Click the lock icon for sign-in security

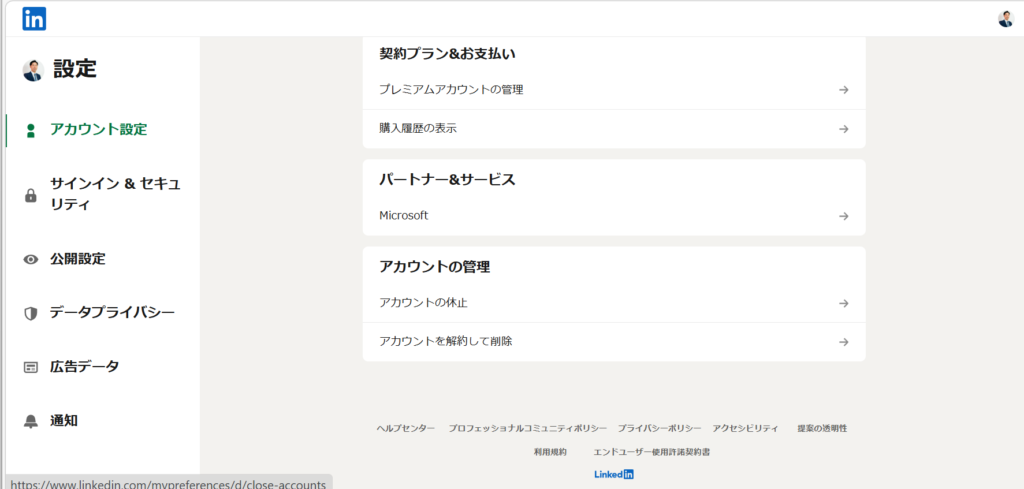30,195
